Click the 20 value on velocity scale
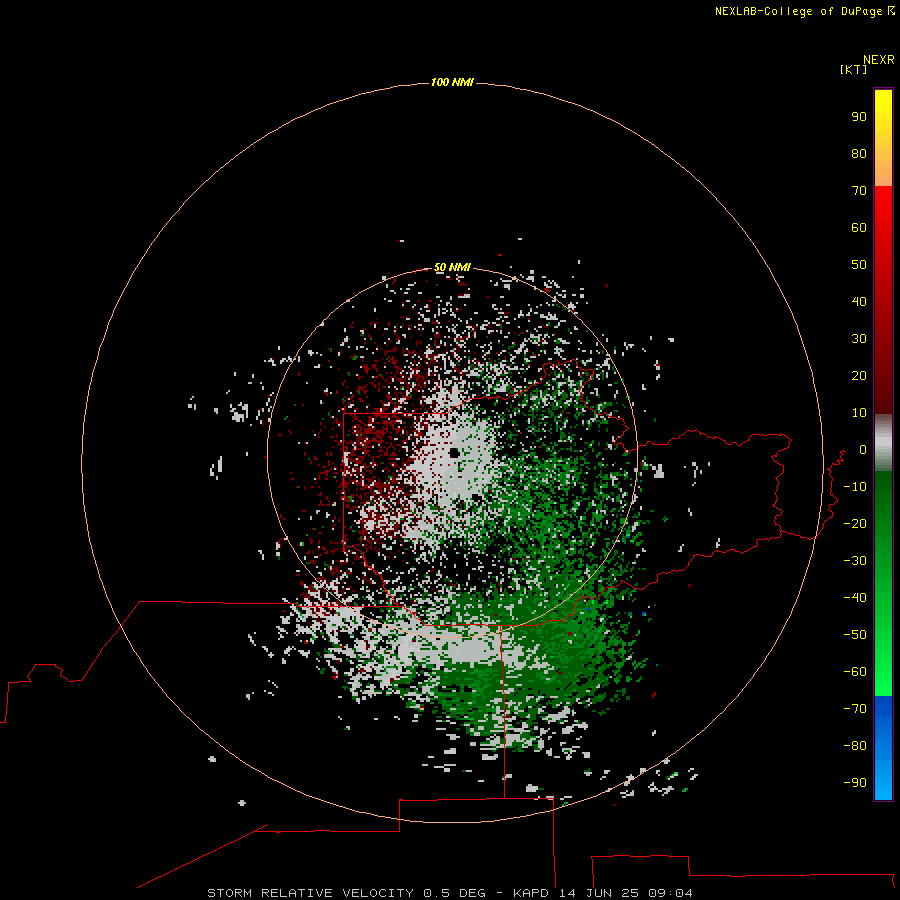Image resolution: width=900 pixels, height=900 pixels. [859, 375]
